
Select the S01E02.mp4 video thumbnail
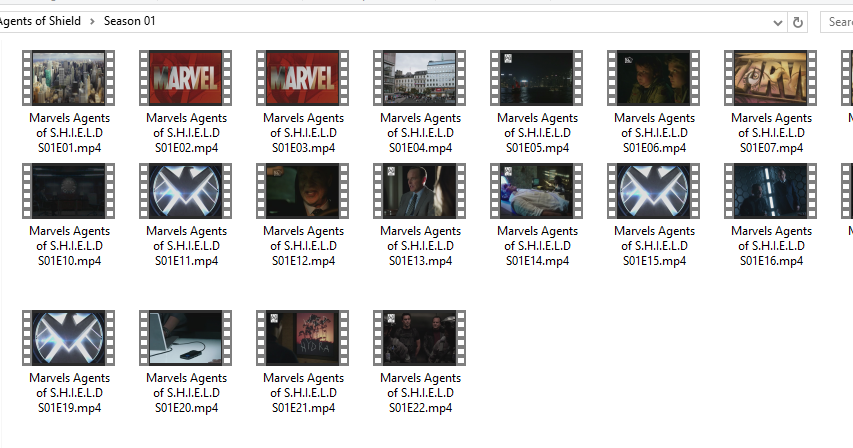(186, 78)
